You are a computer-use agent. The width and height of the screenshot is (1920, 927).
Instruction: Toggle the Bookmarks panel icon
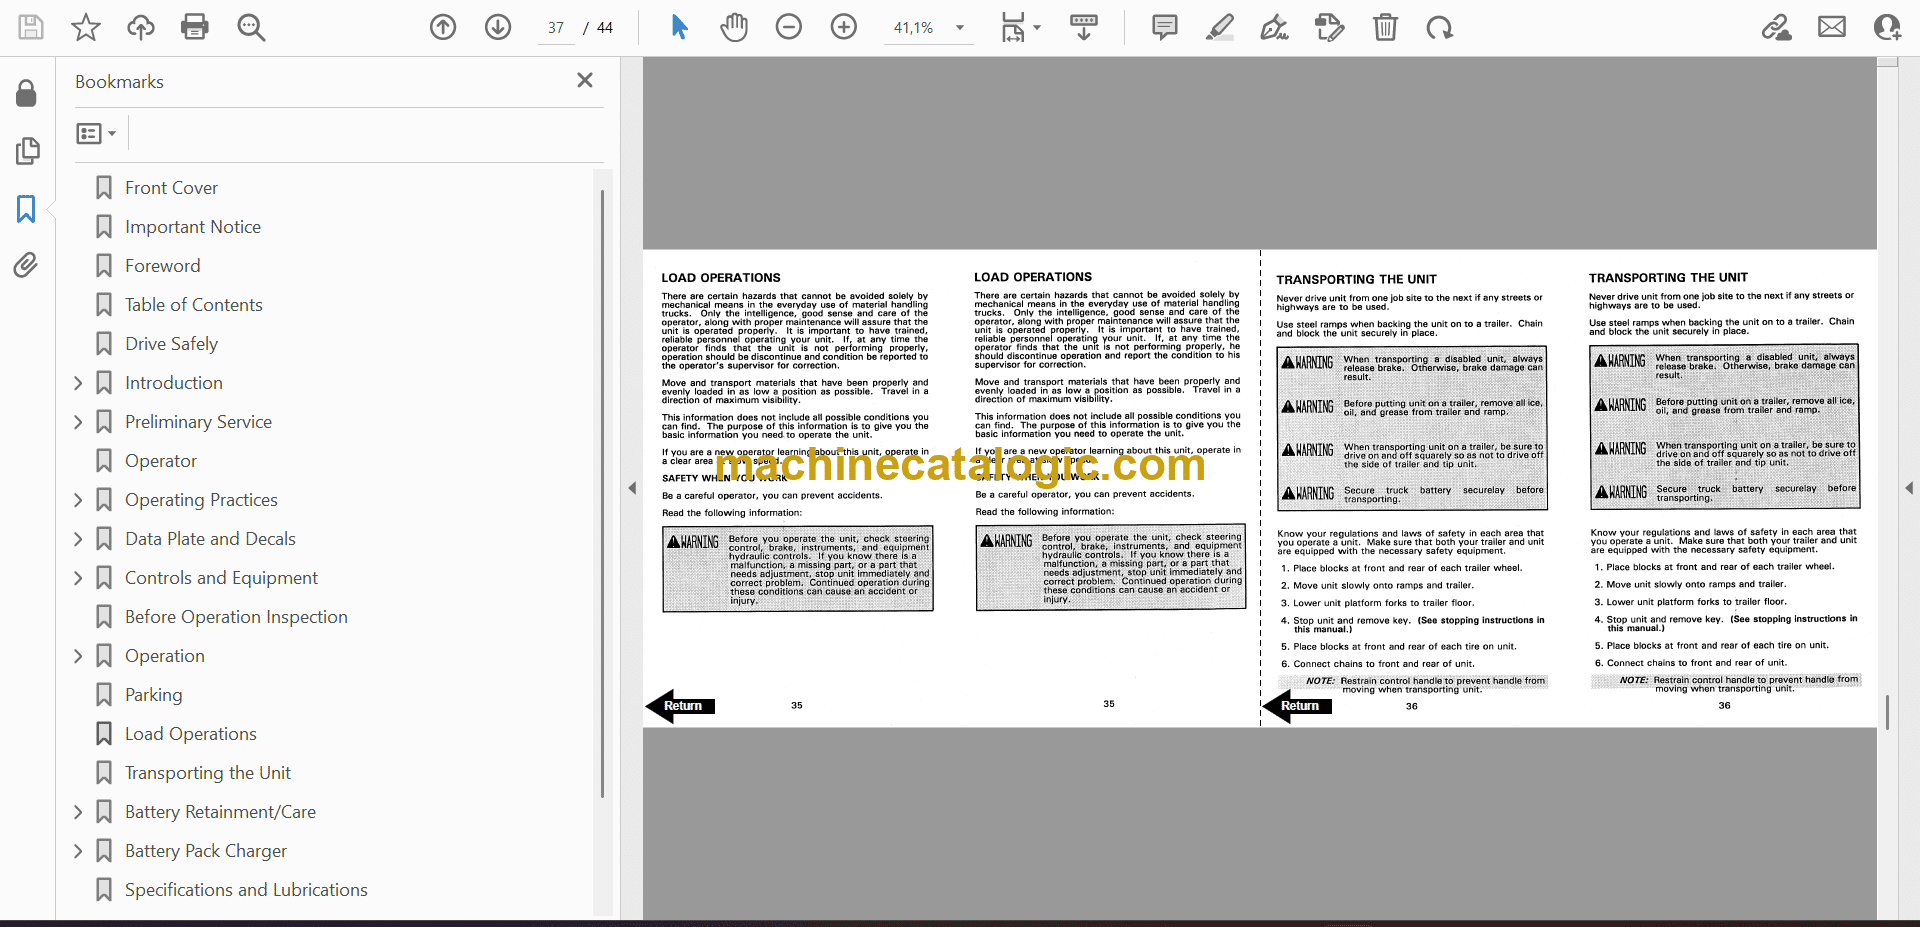pyautogui.click(x=27, y=209)
